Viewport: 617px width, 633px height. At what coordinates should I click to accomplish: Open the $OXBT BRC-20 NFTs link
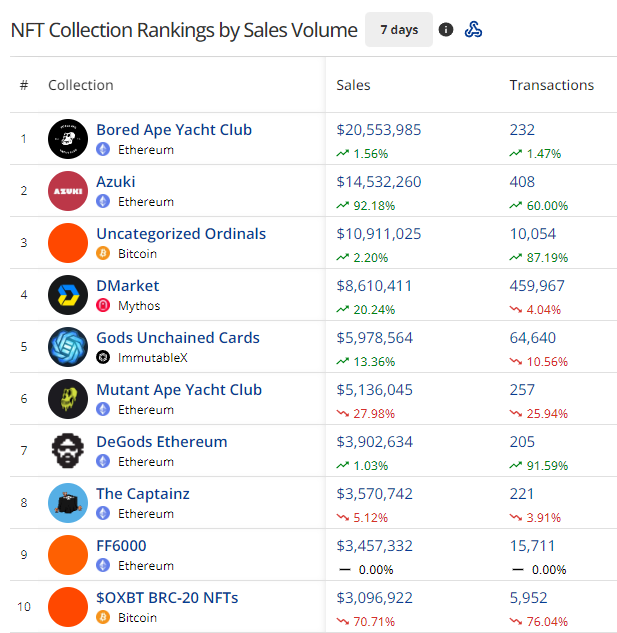[167, 598]
